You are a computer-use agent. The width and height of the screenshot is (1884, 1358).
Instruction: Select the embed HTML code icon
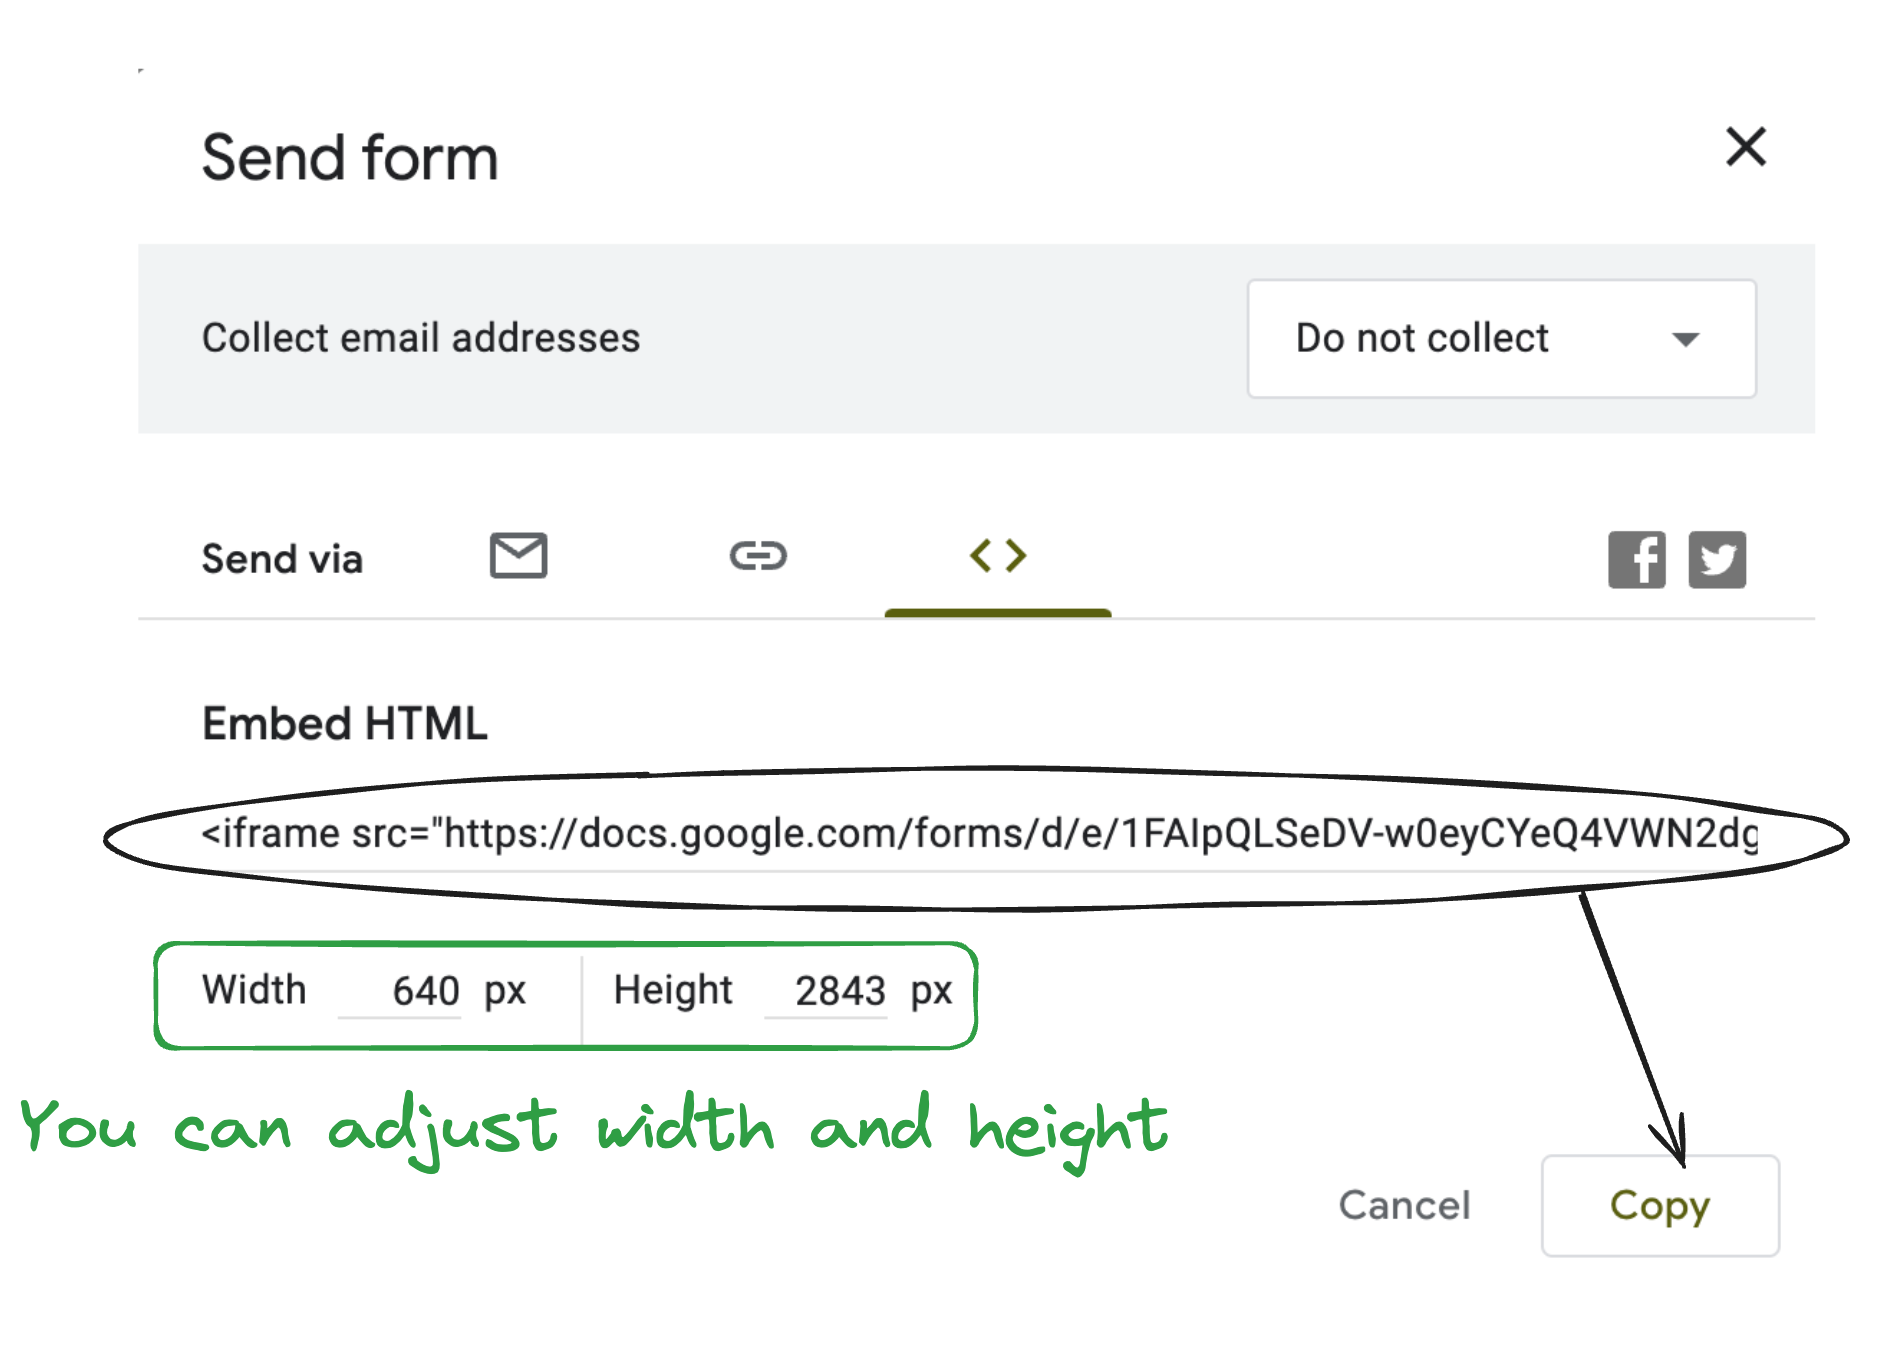coord(998,555)
